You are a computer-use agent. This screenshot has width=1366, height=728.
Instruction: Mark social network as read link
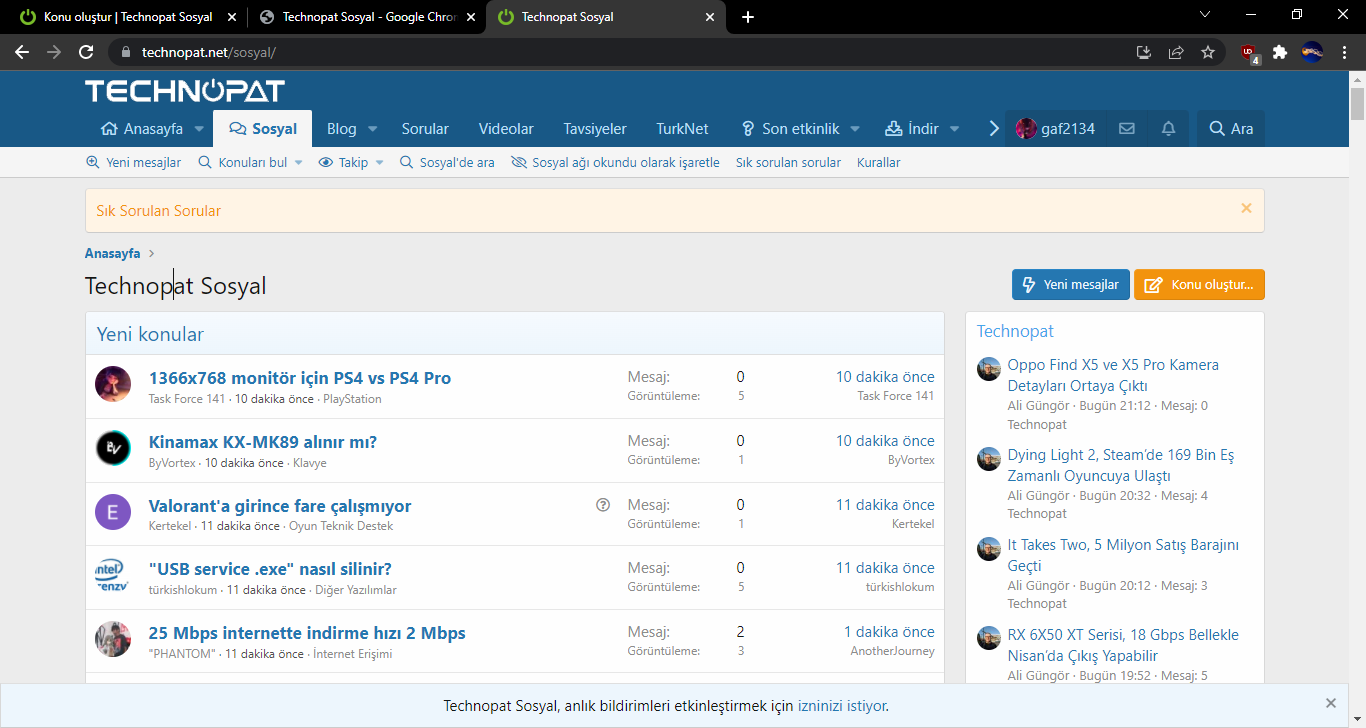[615, 162]
